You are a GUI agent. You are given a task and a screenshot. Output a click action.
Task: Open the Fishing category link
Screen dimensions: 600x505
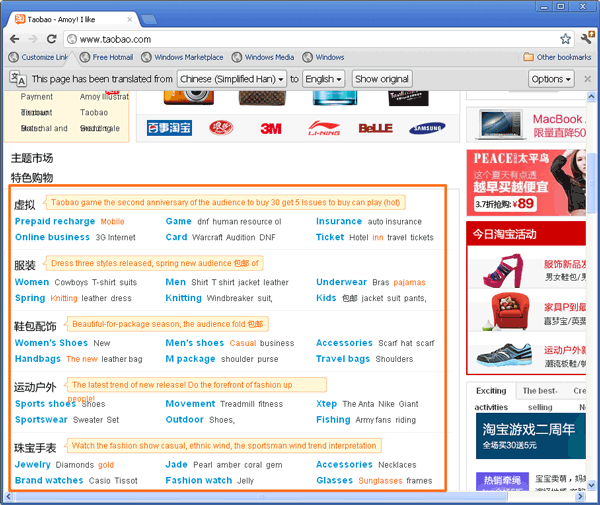(x=333, y=420)
